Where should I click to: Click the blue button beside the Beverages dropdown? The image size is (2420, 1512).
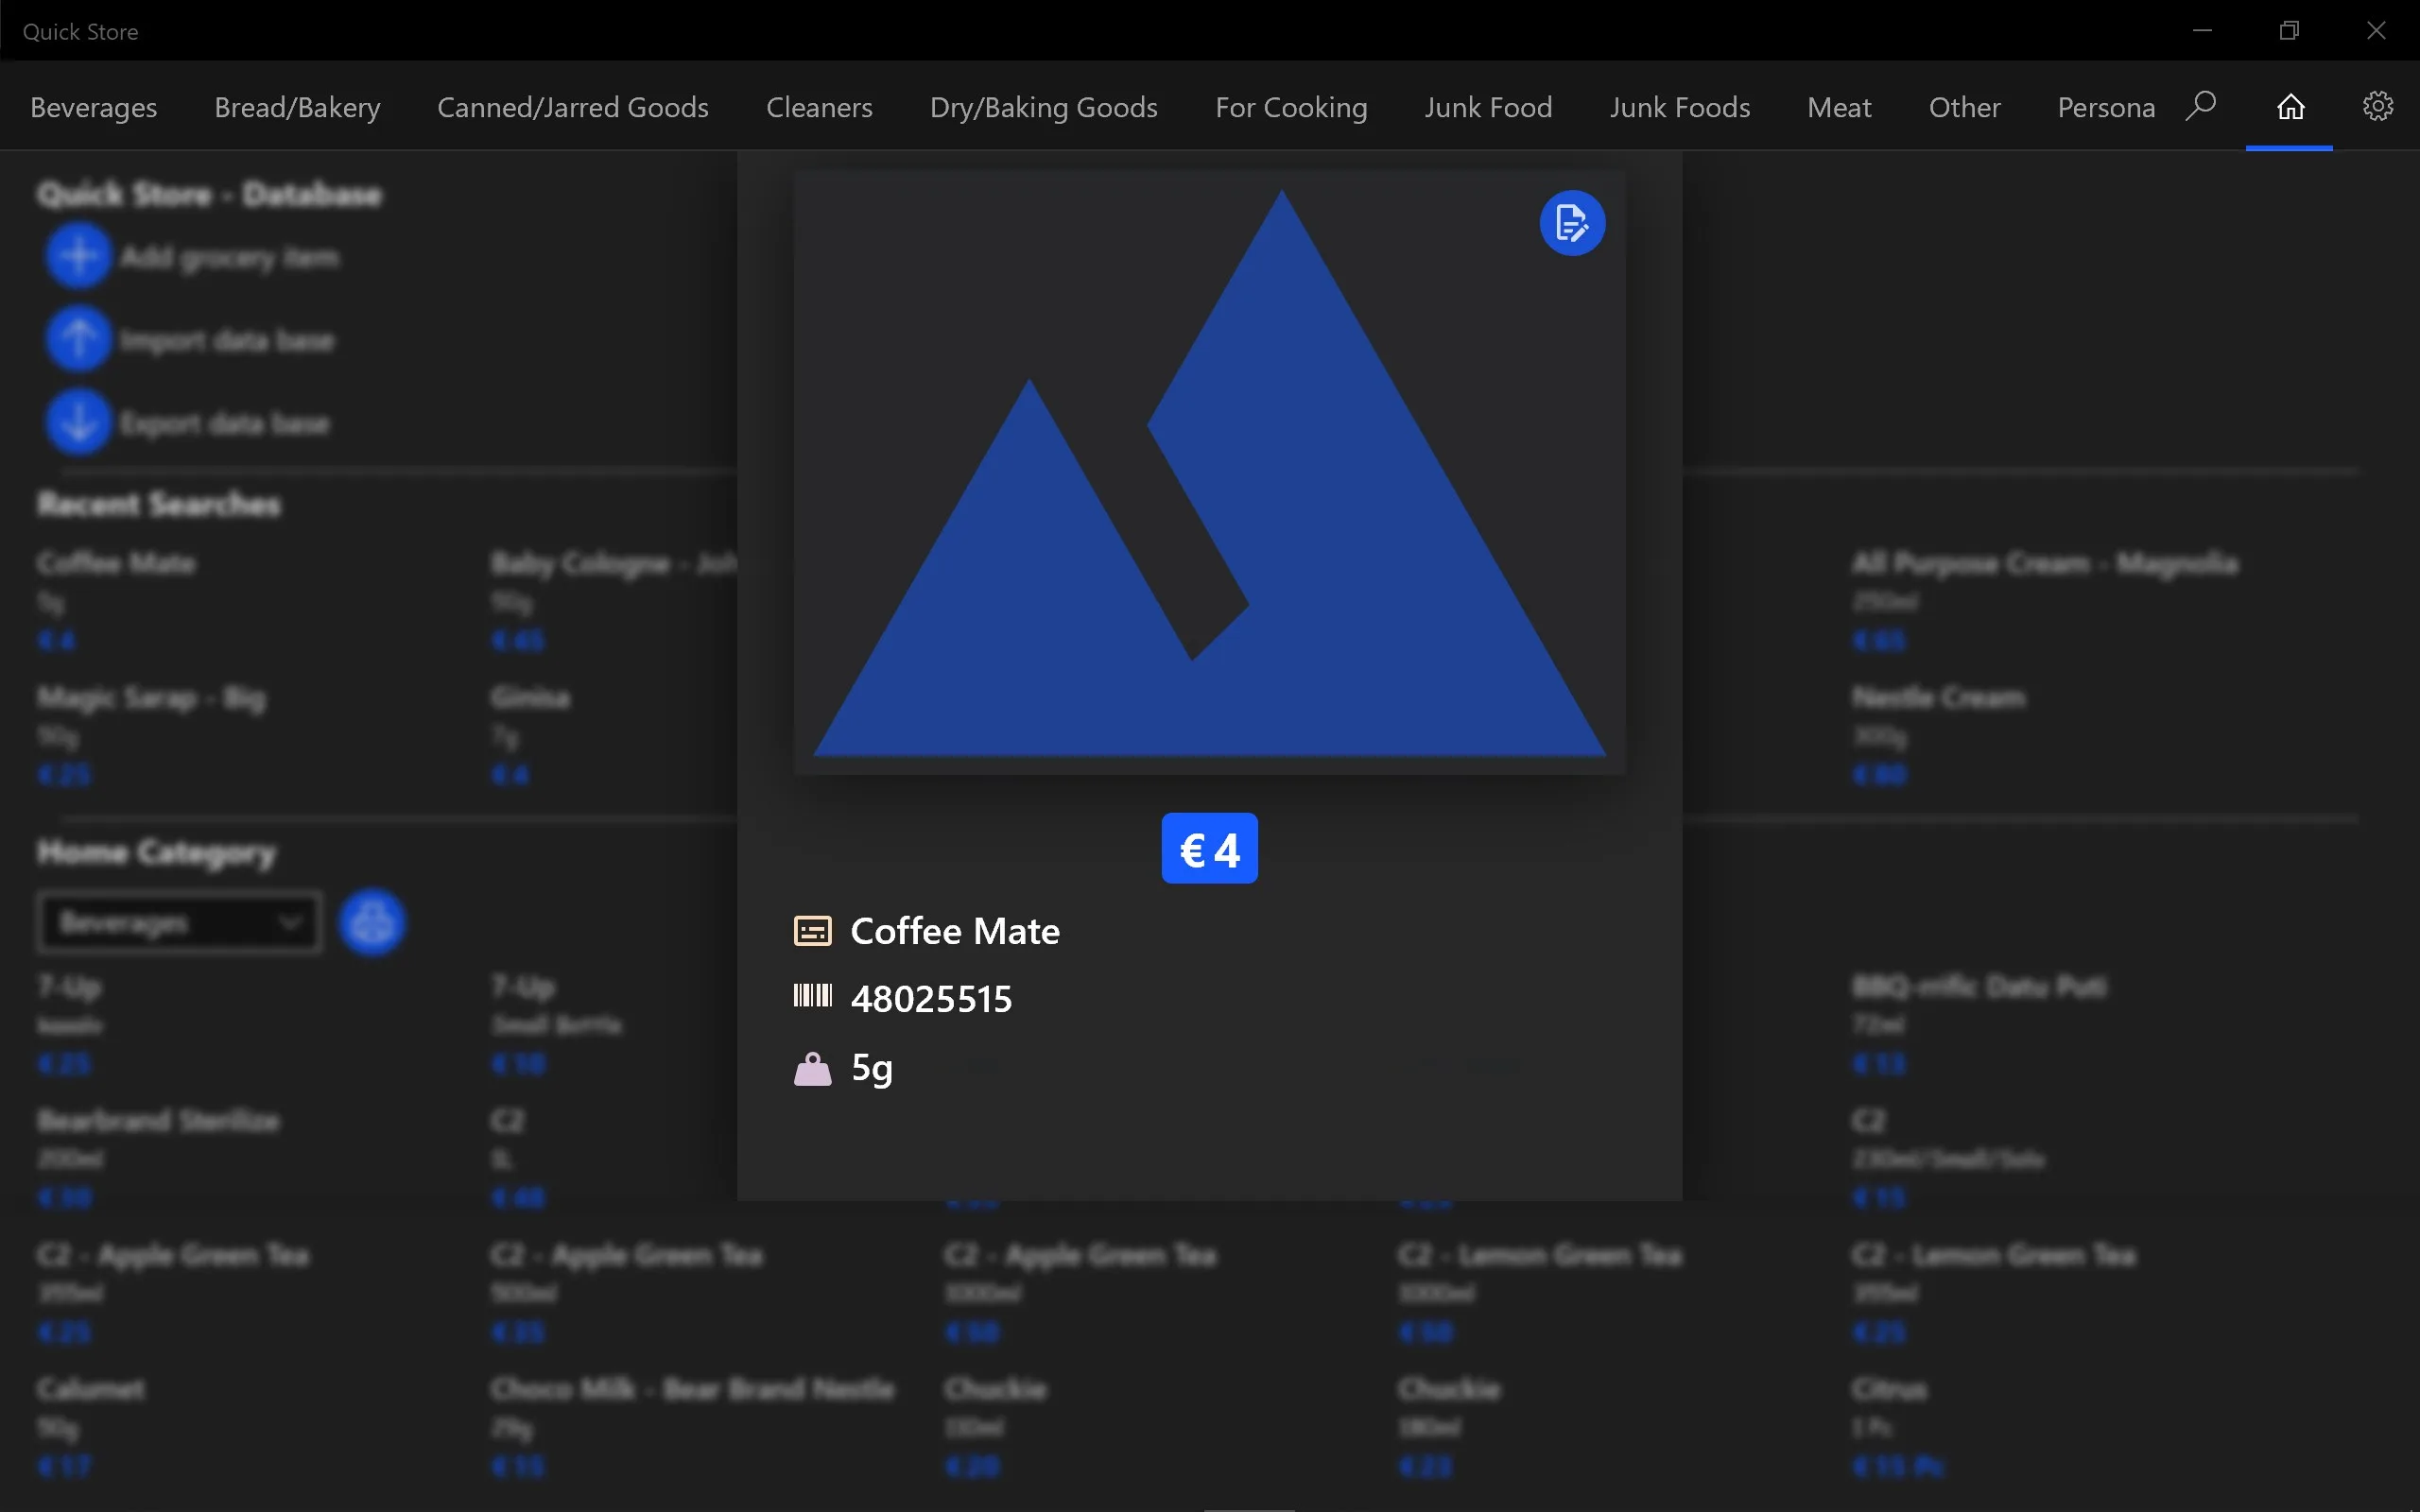(x=372, y=922)
